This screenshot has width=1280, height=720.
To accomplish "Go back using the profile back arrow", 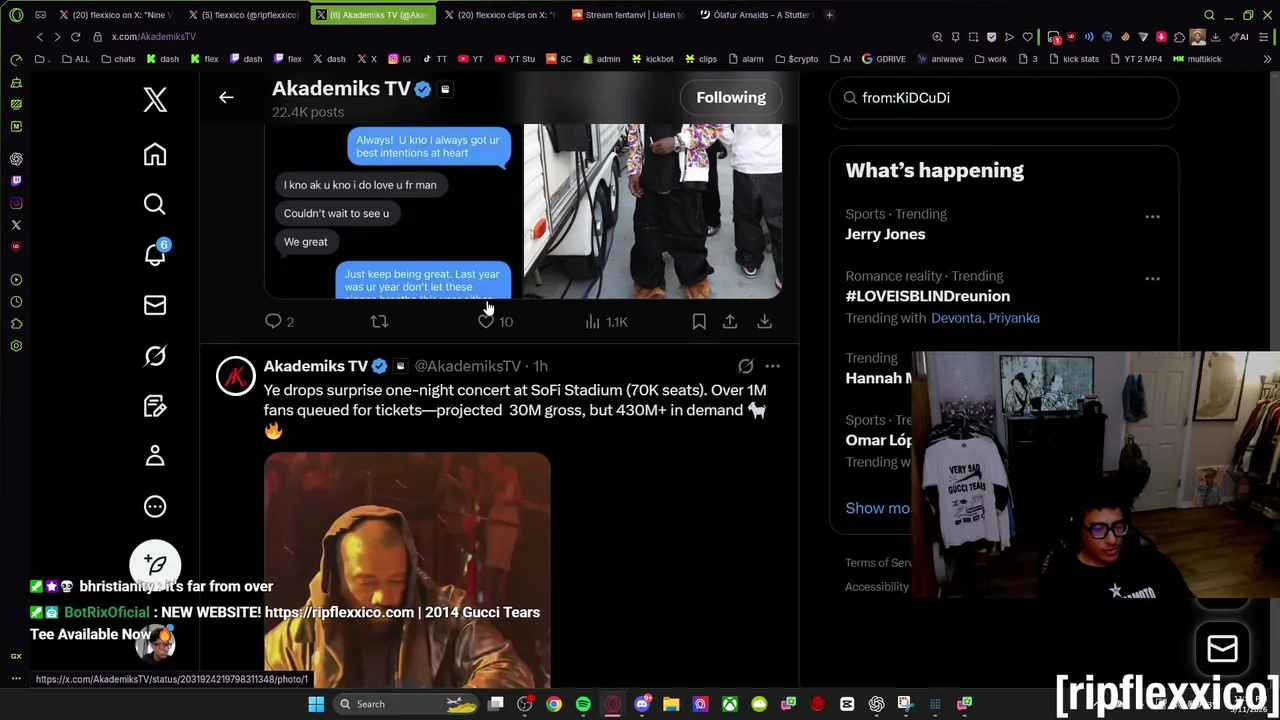I will coord(226,97).
